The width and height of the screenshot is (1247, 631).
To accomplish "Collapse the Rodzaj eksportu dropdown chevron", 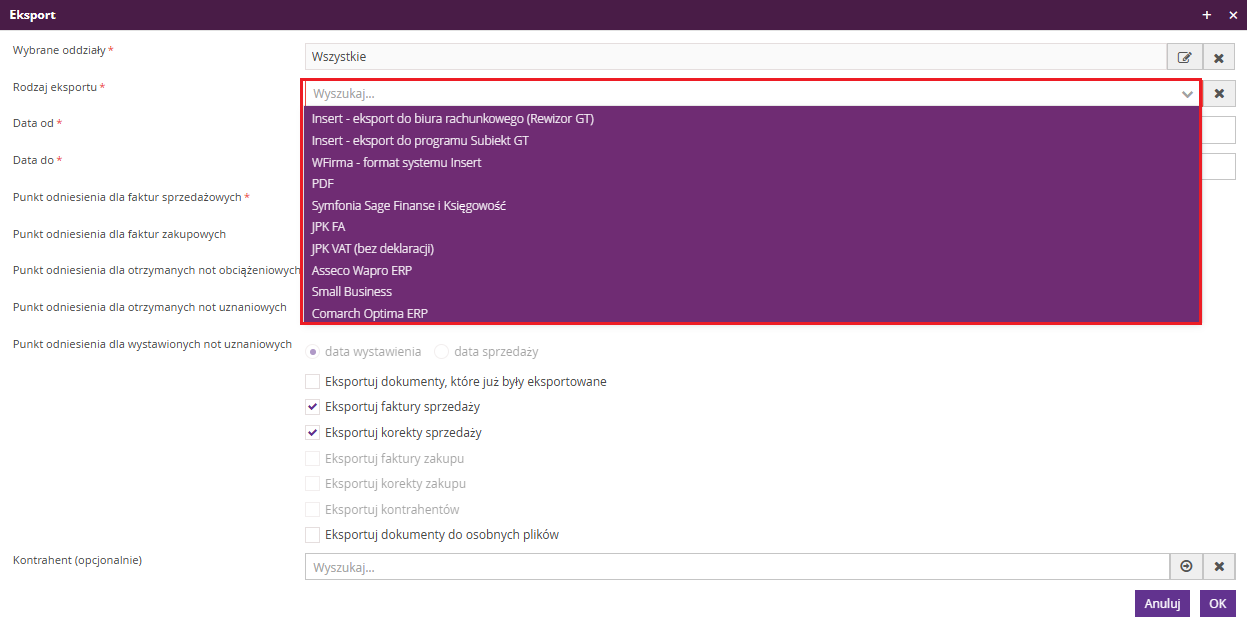I will pyautogui.click(x=1187, y=94).
